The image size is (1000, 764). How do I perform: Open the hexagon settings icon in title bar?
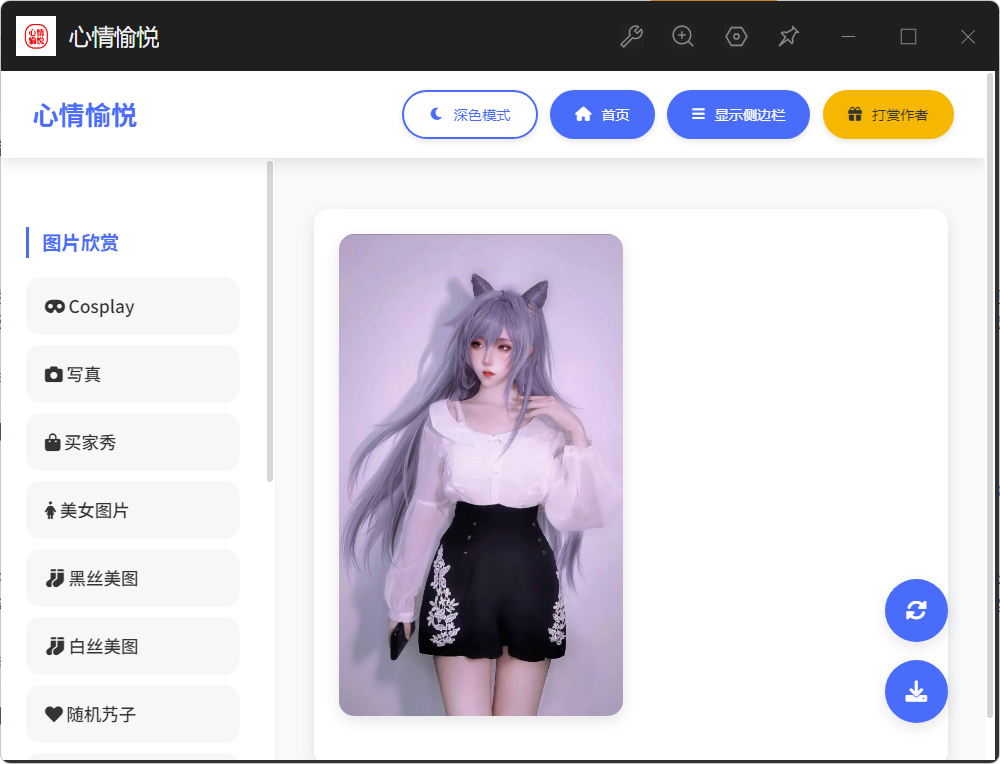pos(736,36)
